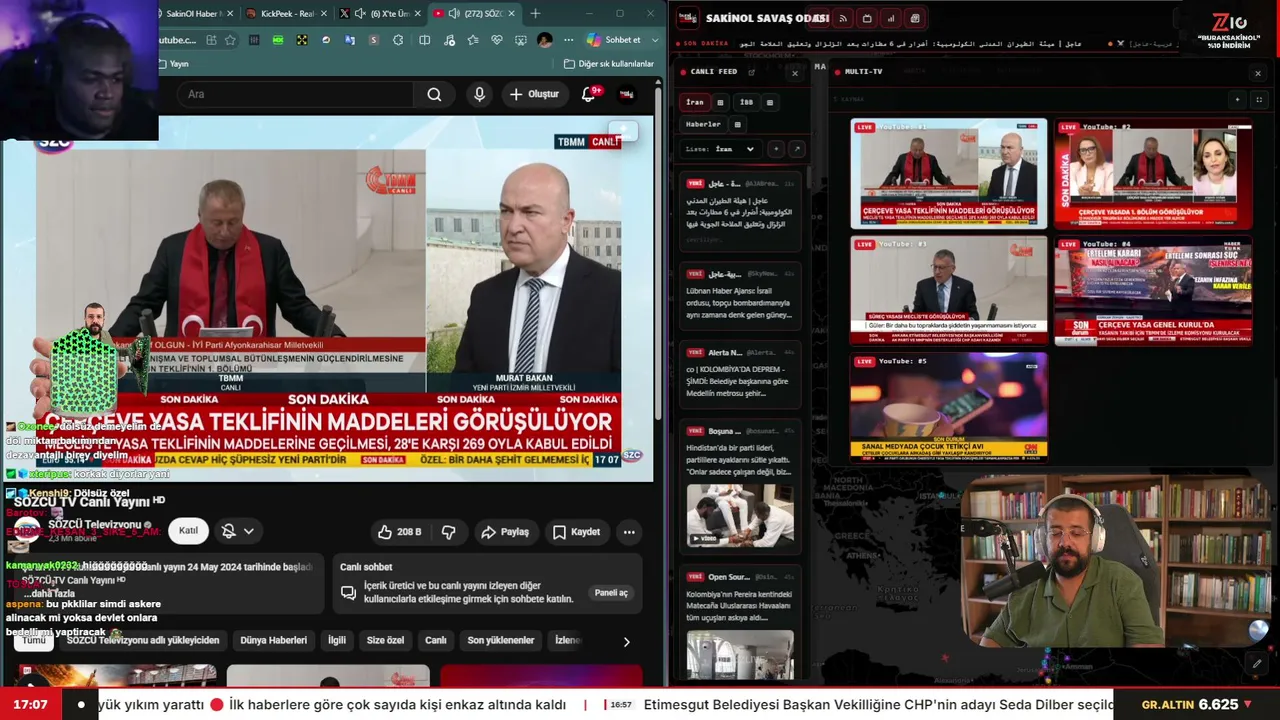Open Sohbet et Copilot chat

tap(614, 40)
